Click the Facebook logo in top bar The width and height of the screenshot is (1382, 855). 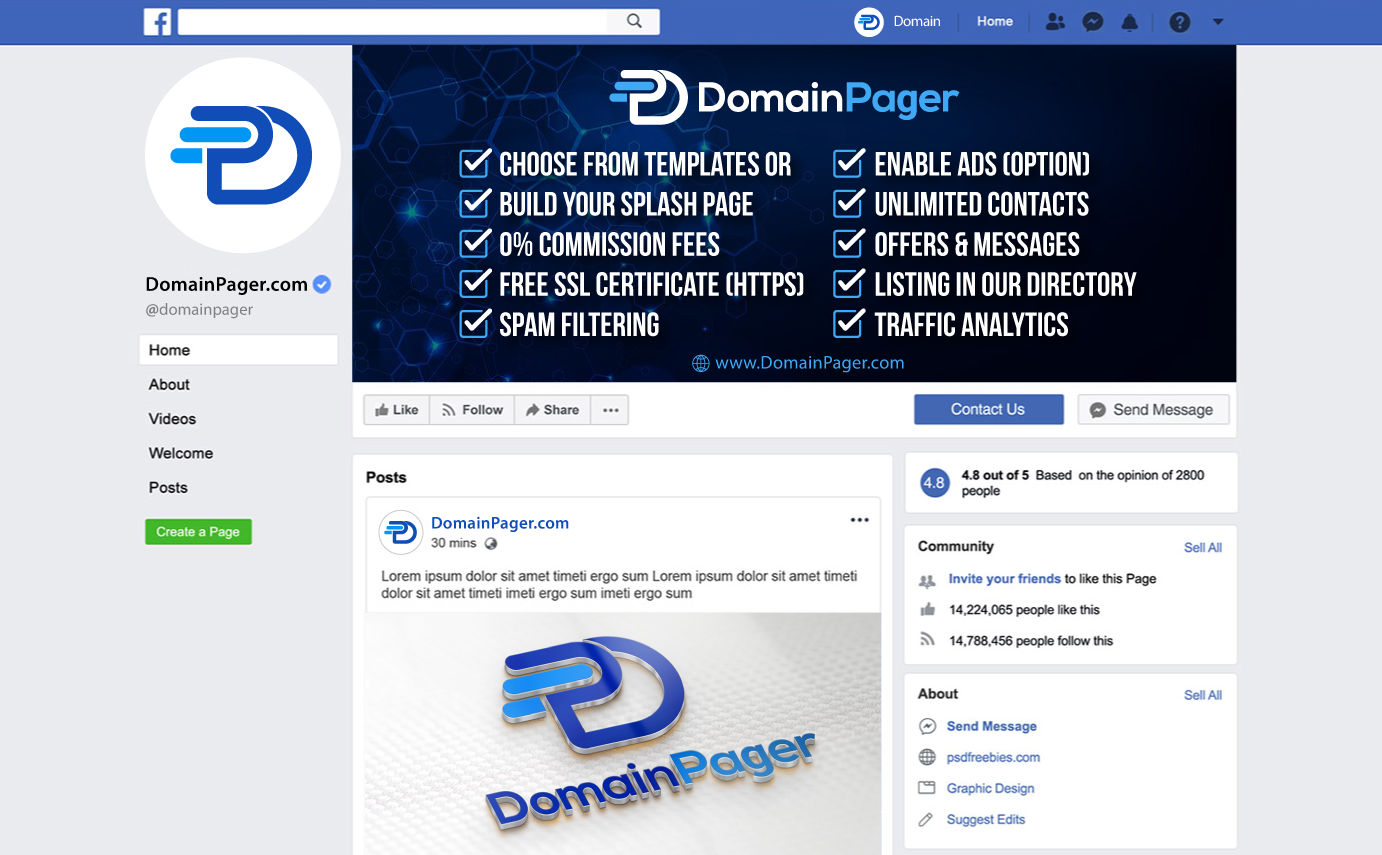(157, 22)
